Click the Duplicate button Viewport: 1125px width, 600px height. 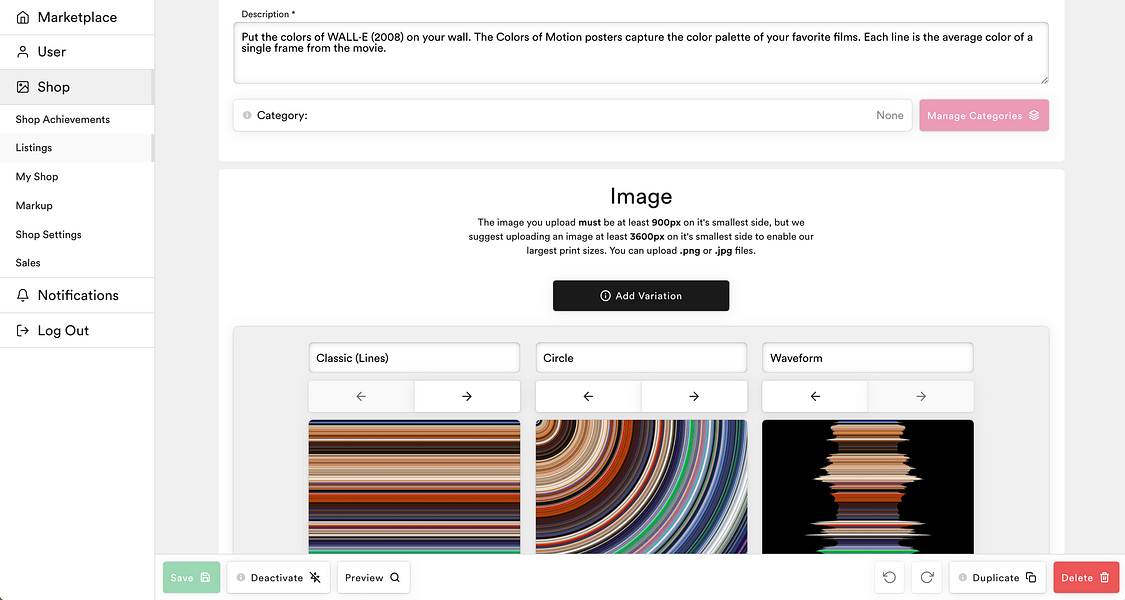(x=997, y=578)
